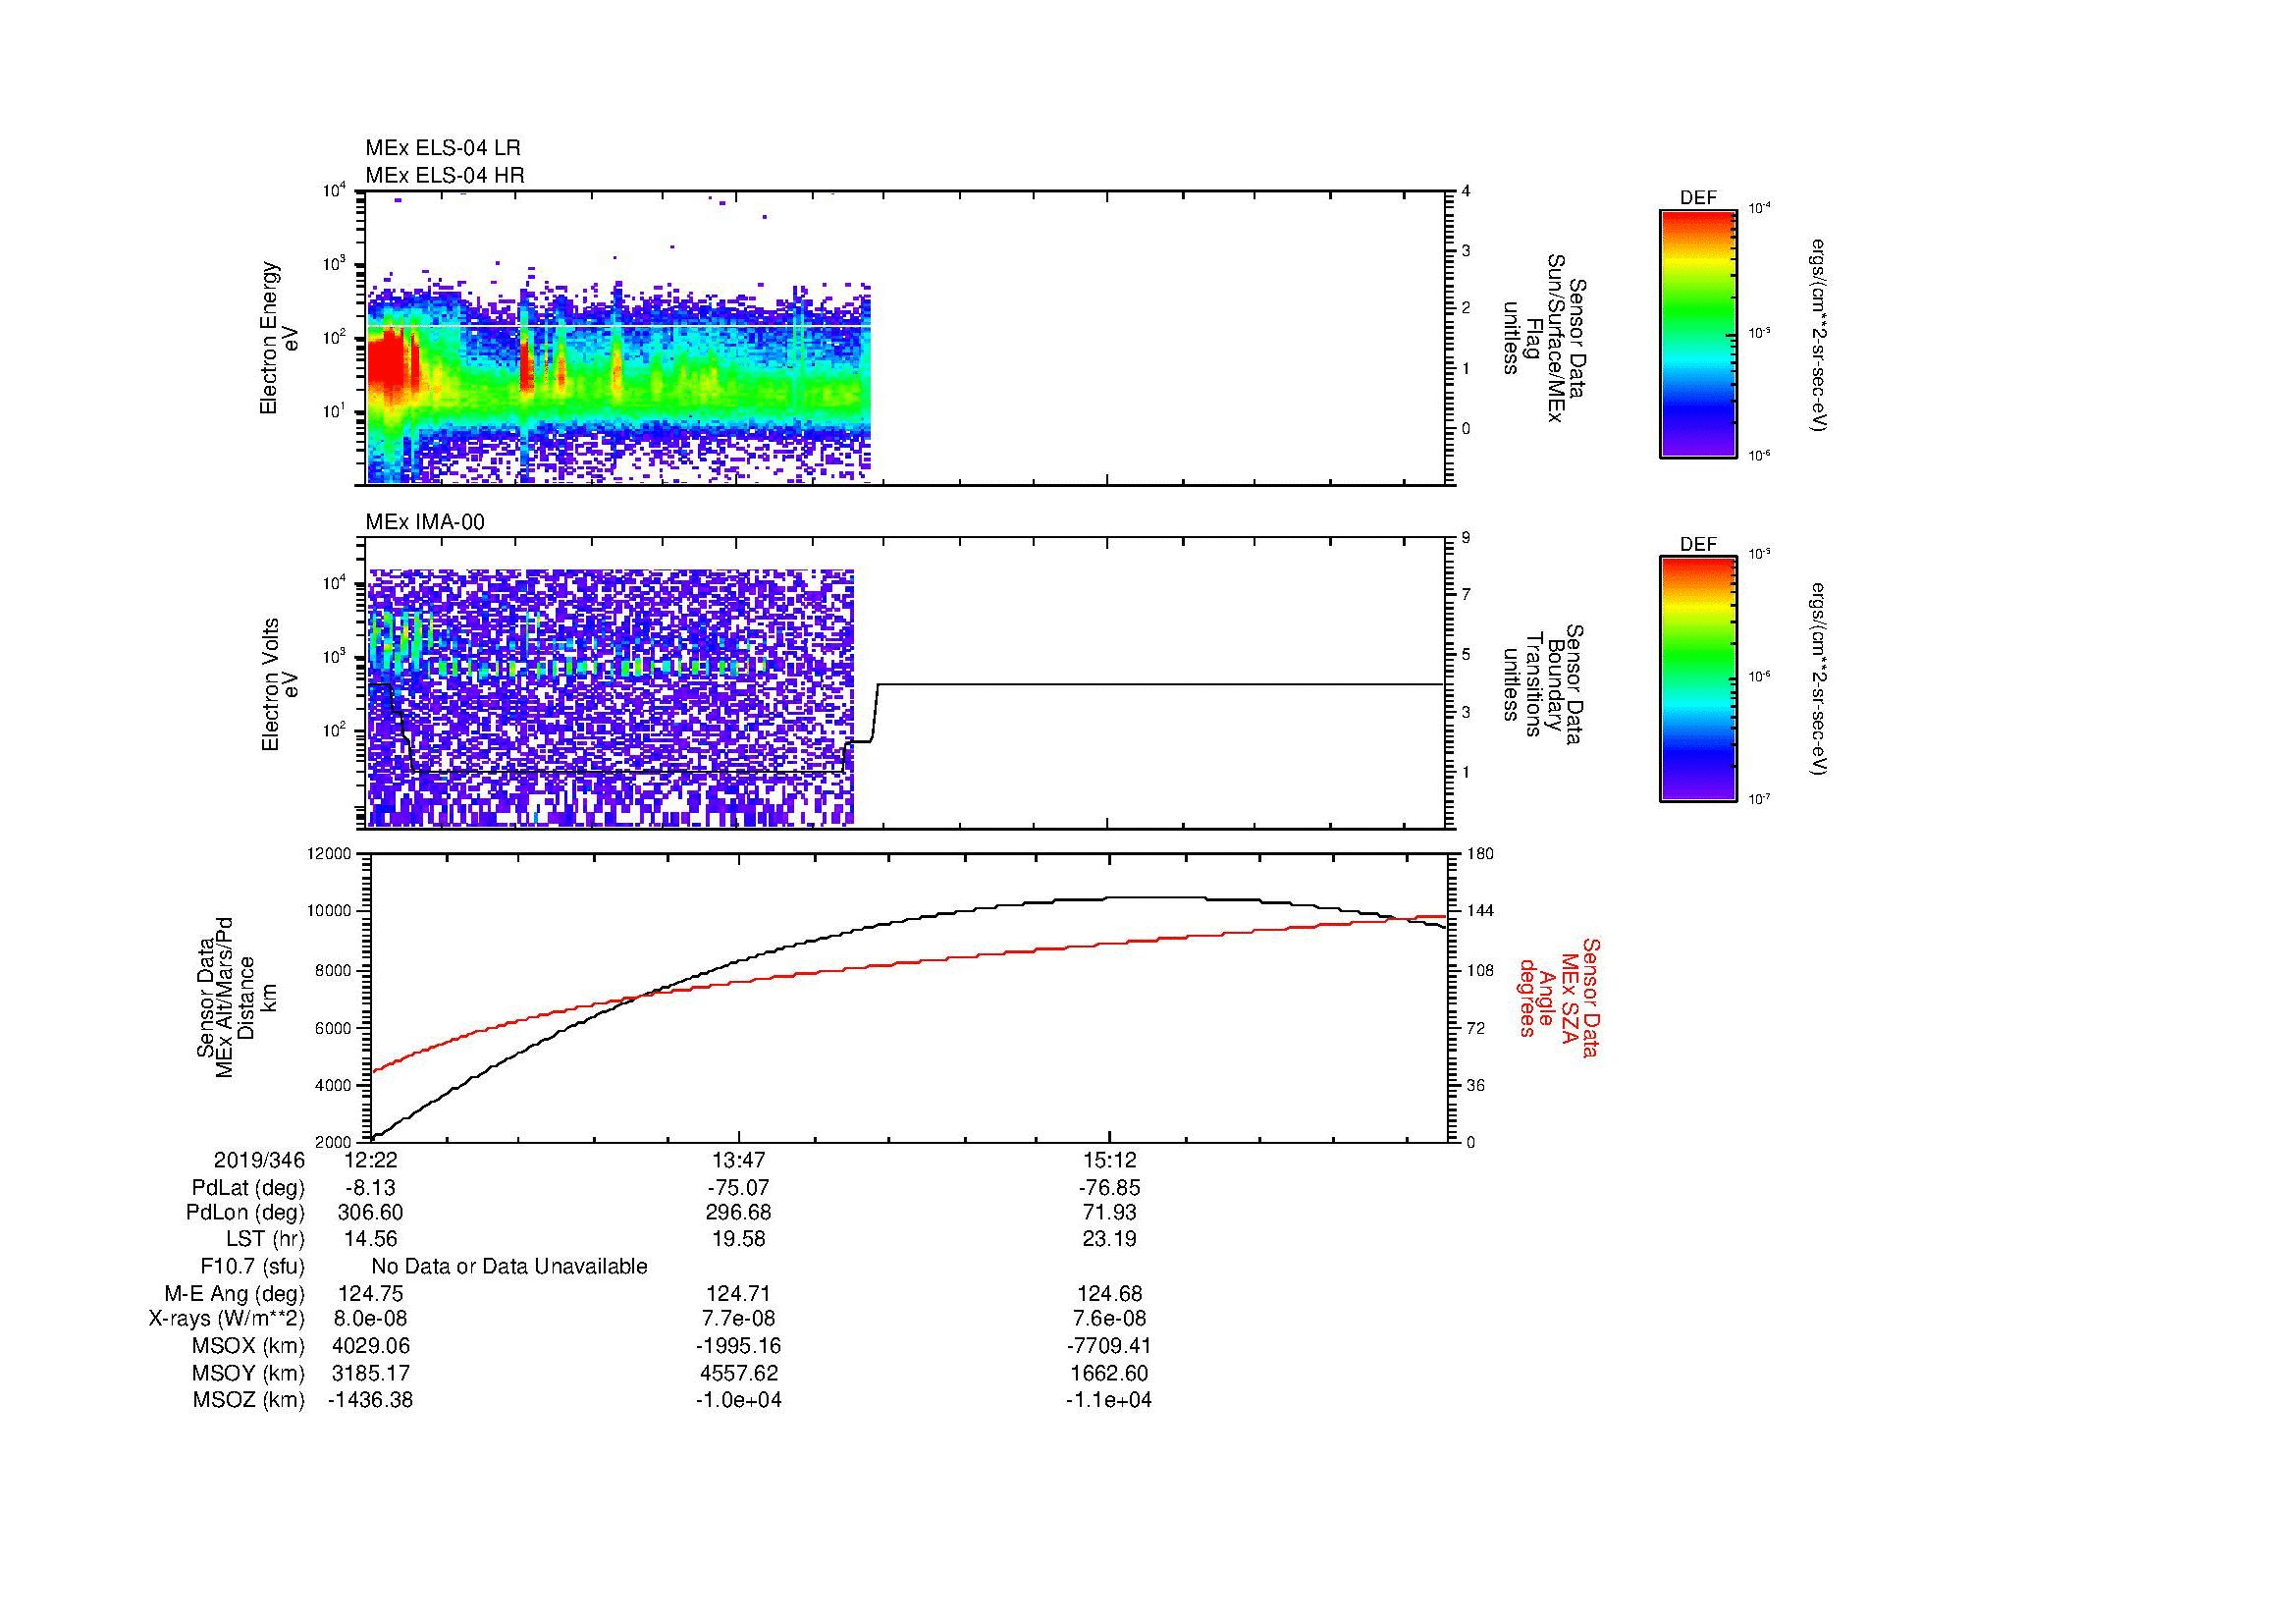This screenshot has width=2296, height=1623.
Task: Click the X-rays value '8.0e-08'
Action: (x=370, y=1319)
